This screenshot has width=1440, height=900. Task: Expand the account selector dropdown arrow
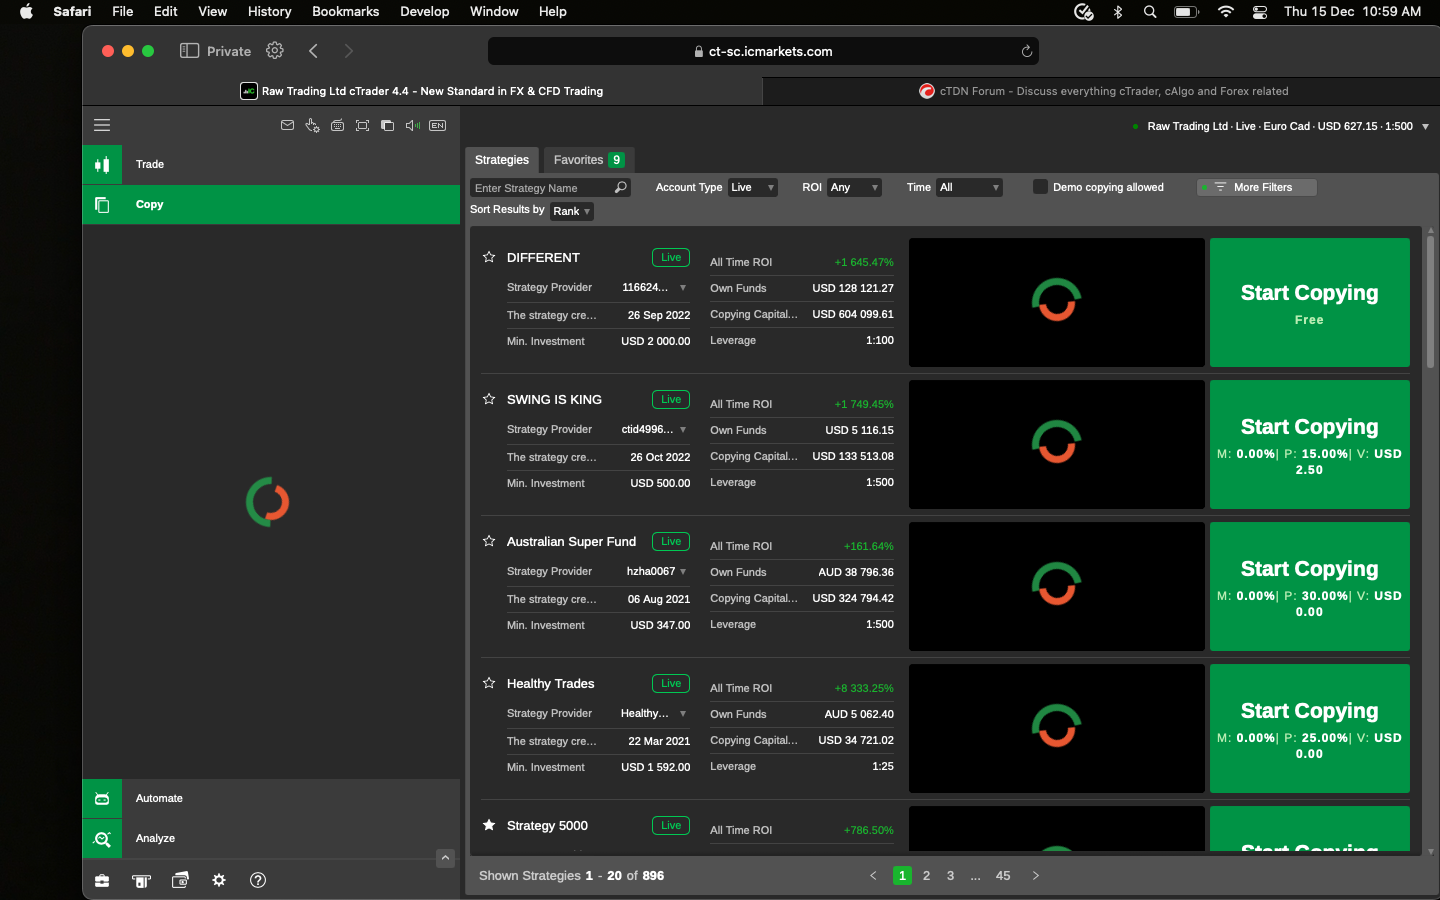[1425, 126]
